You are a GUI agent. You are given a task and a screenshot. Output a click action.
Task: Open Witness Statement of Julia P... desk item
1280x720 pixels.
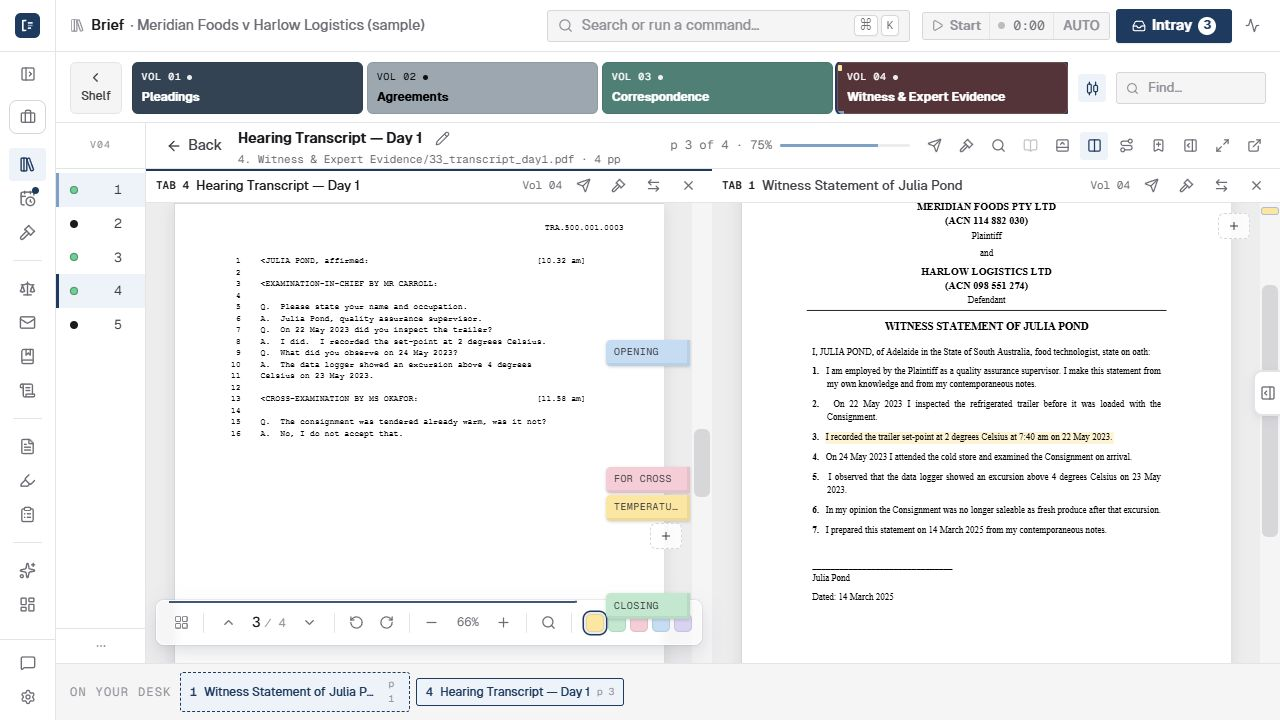295,692
